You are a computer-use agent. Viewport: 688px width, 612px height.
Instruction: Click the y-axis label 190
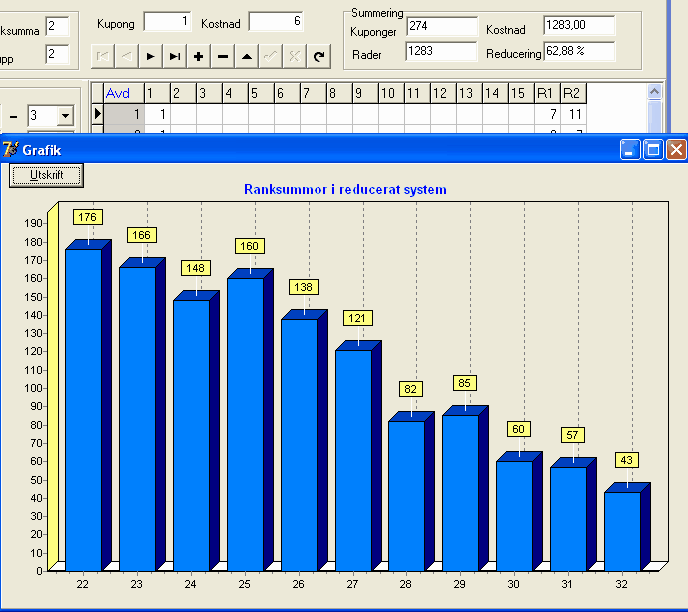tap(33, 223)
